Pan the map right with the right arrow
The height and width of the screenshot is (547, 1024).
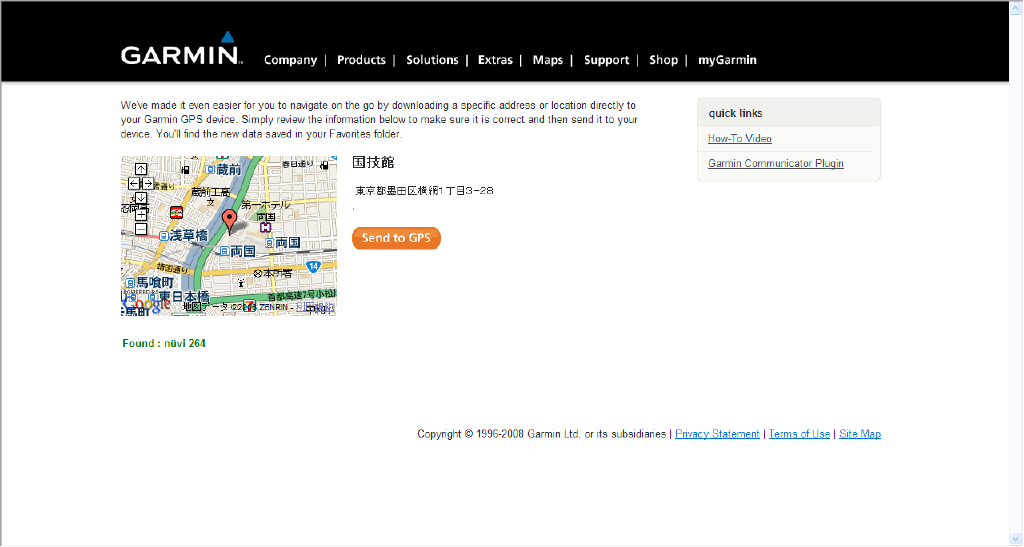pos(148,183)
